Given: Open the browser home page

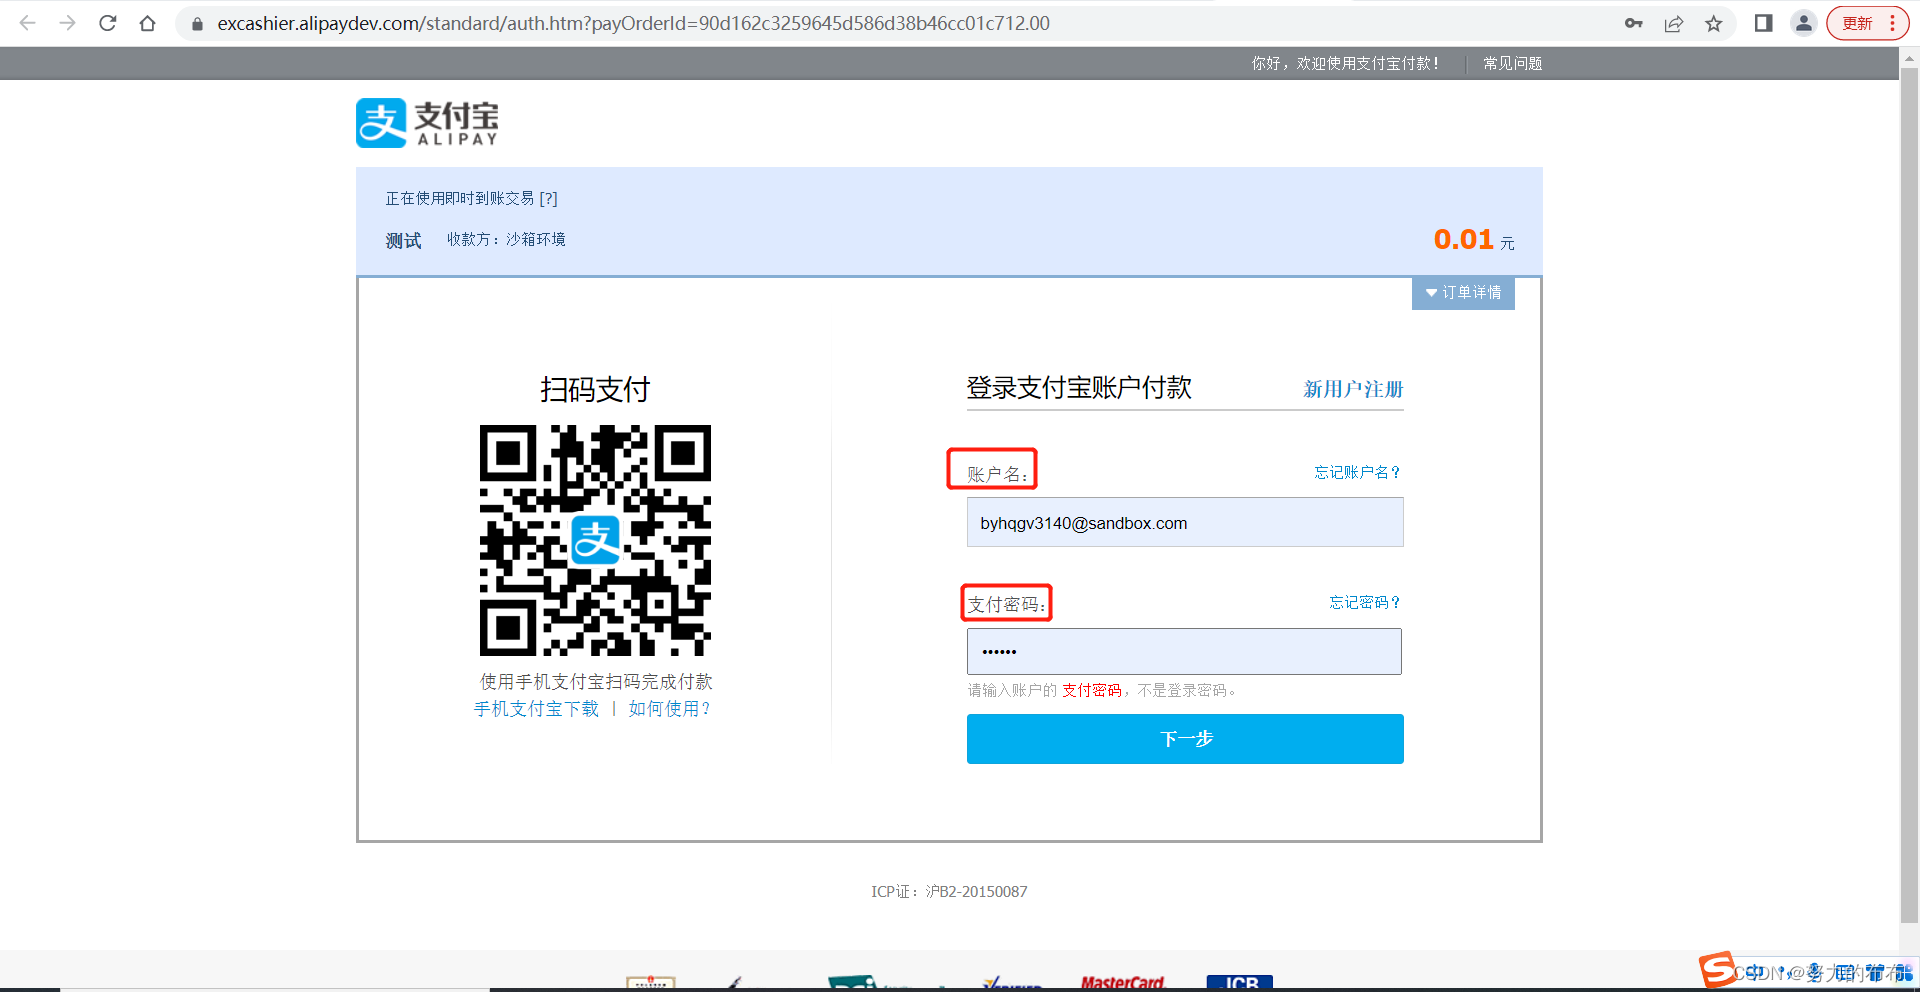Looking at the screenshot, I should (x=148, y=23).
